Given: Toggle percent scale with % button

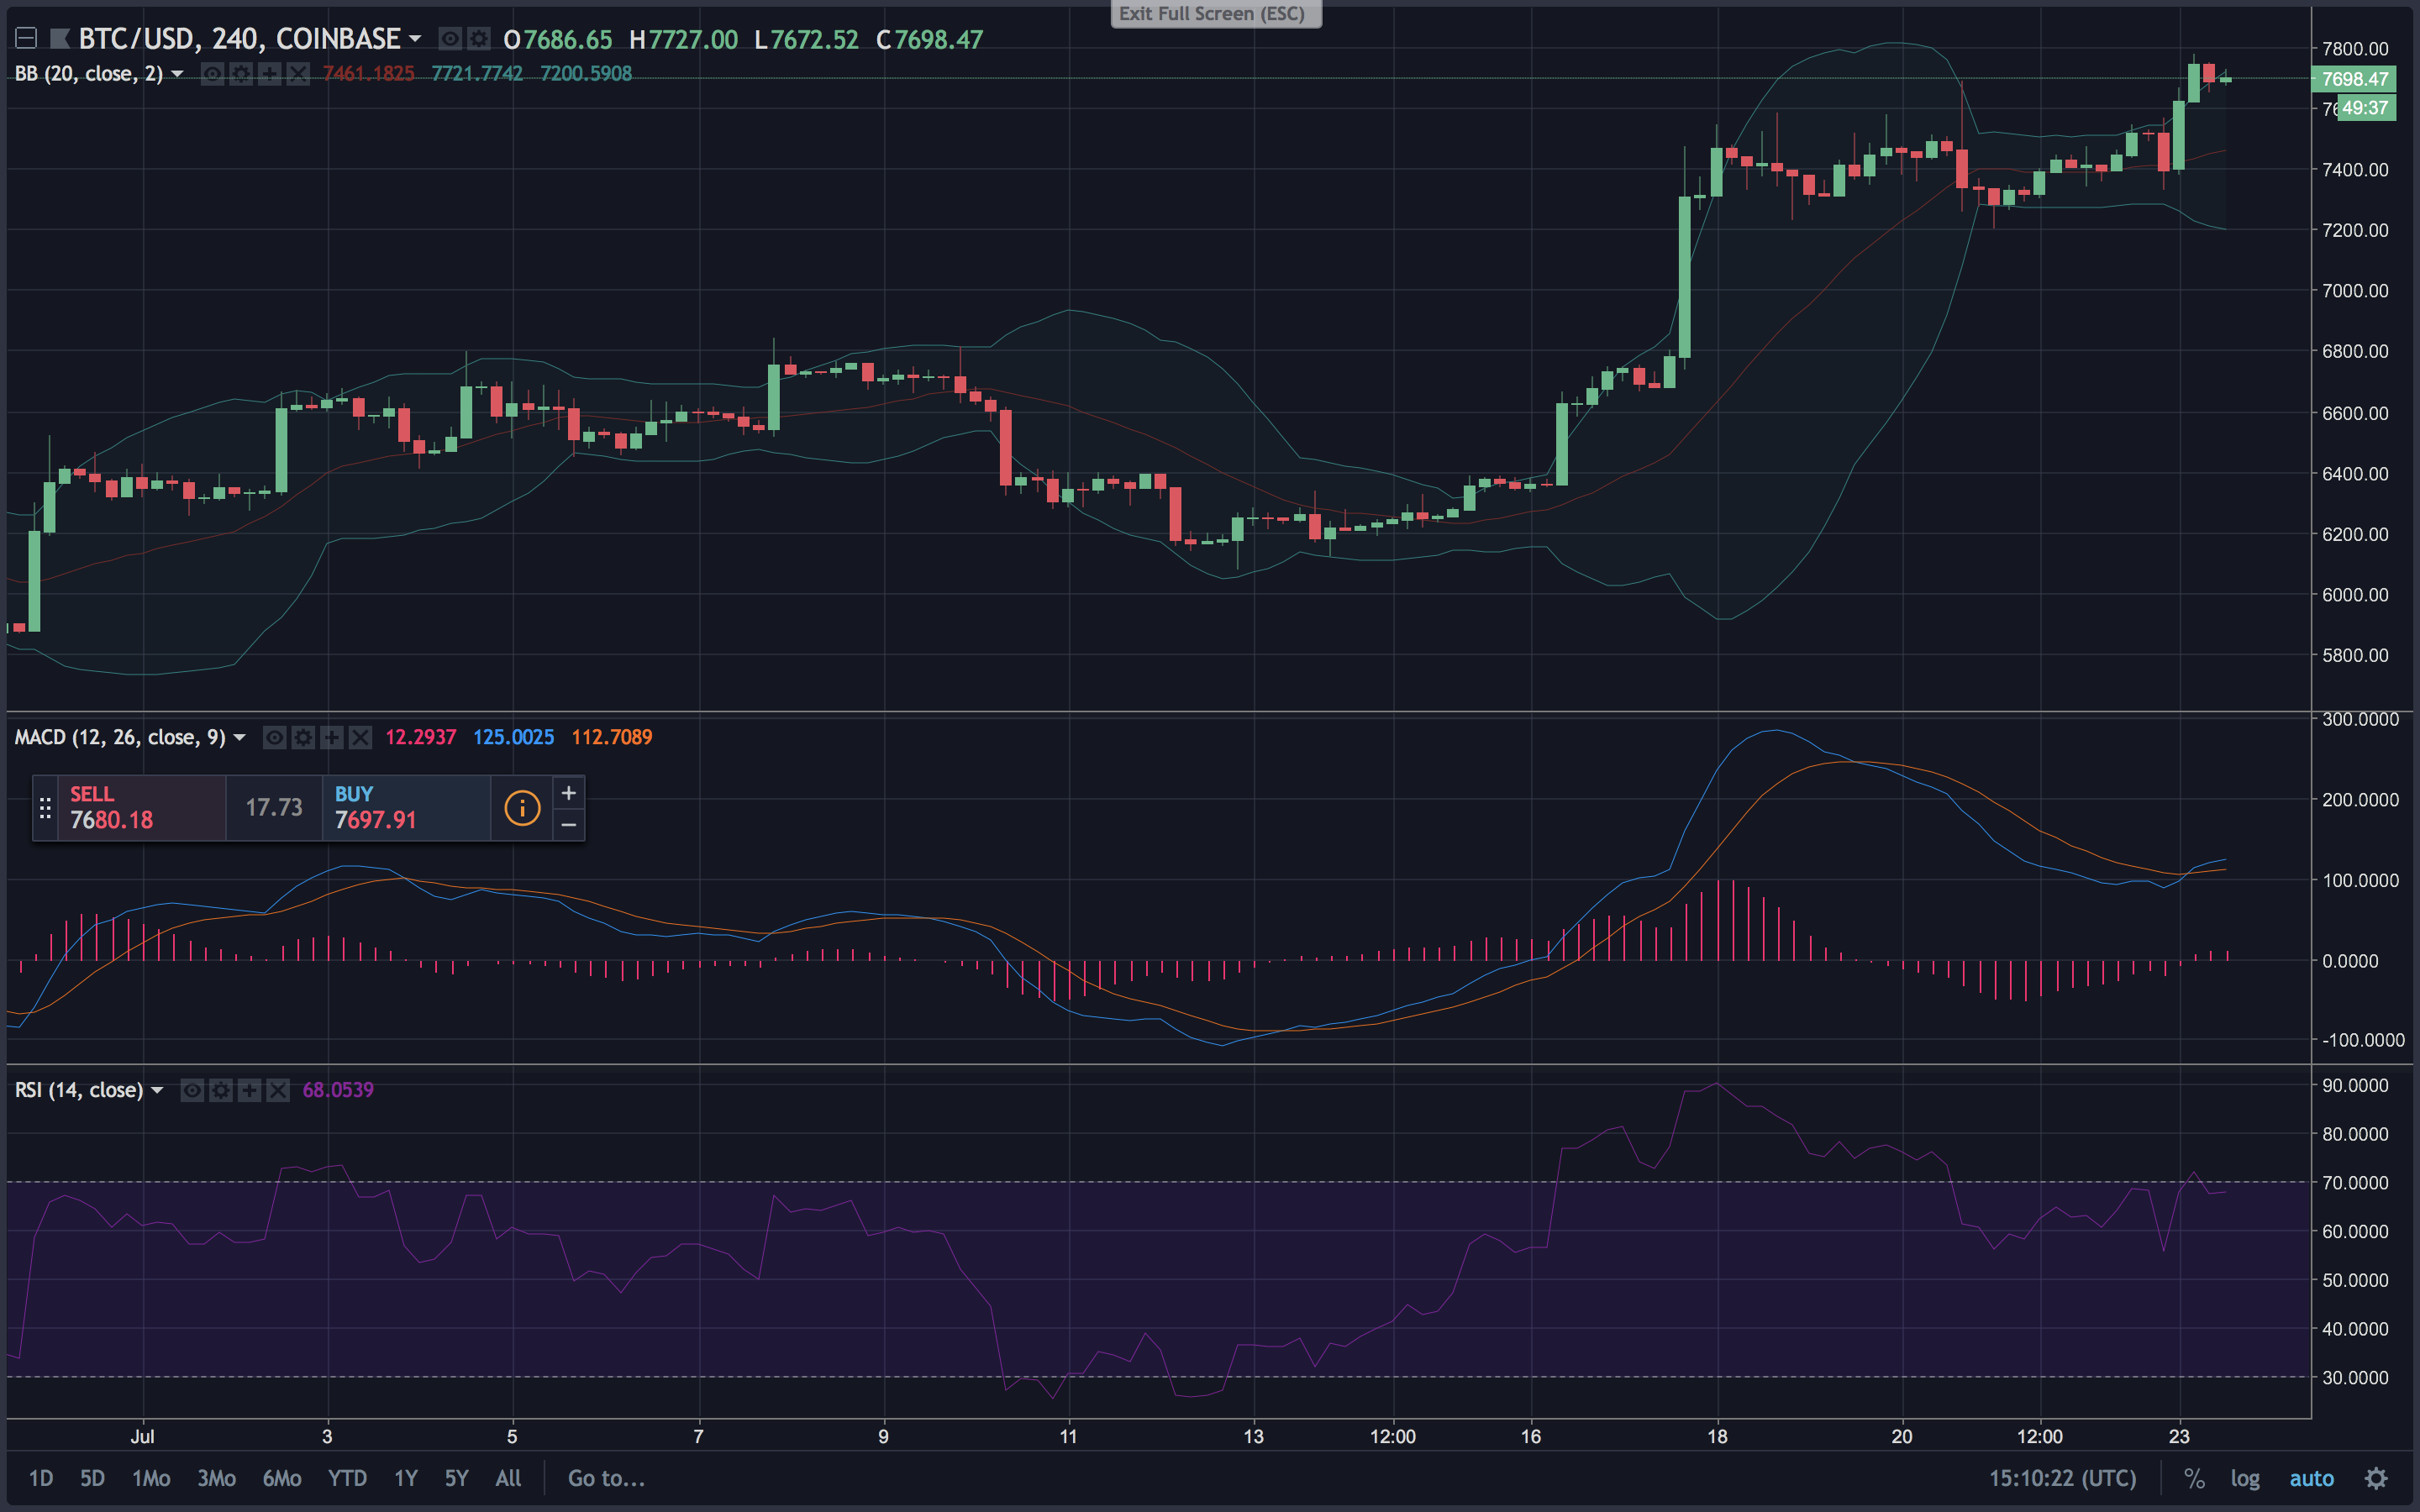Looking at the screenshot, I should coord(2194,1478).
